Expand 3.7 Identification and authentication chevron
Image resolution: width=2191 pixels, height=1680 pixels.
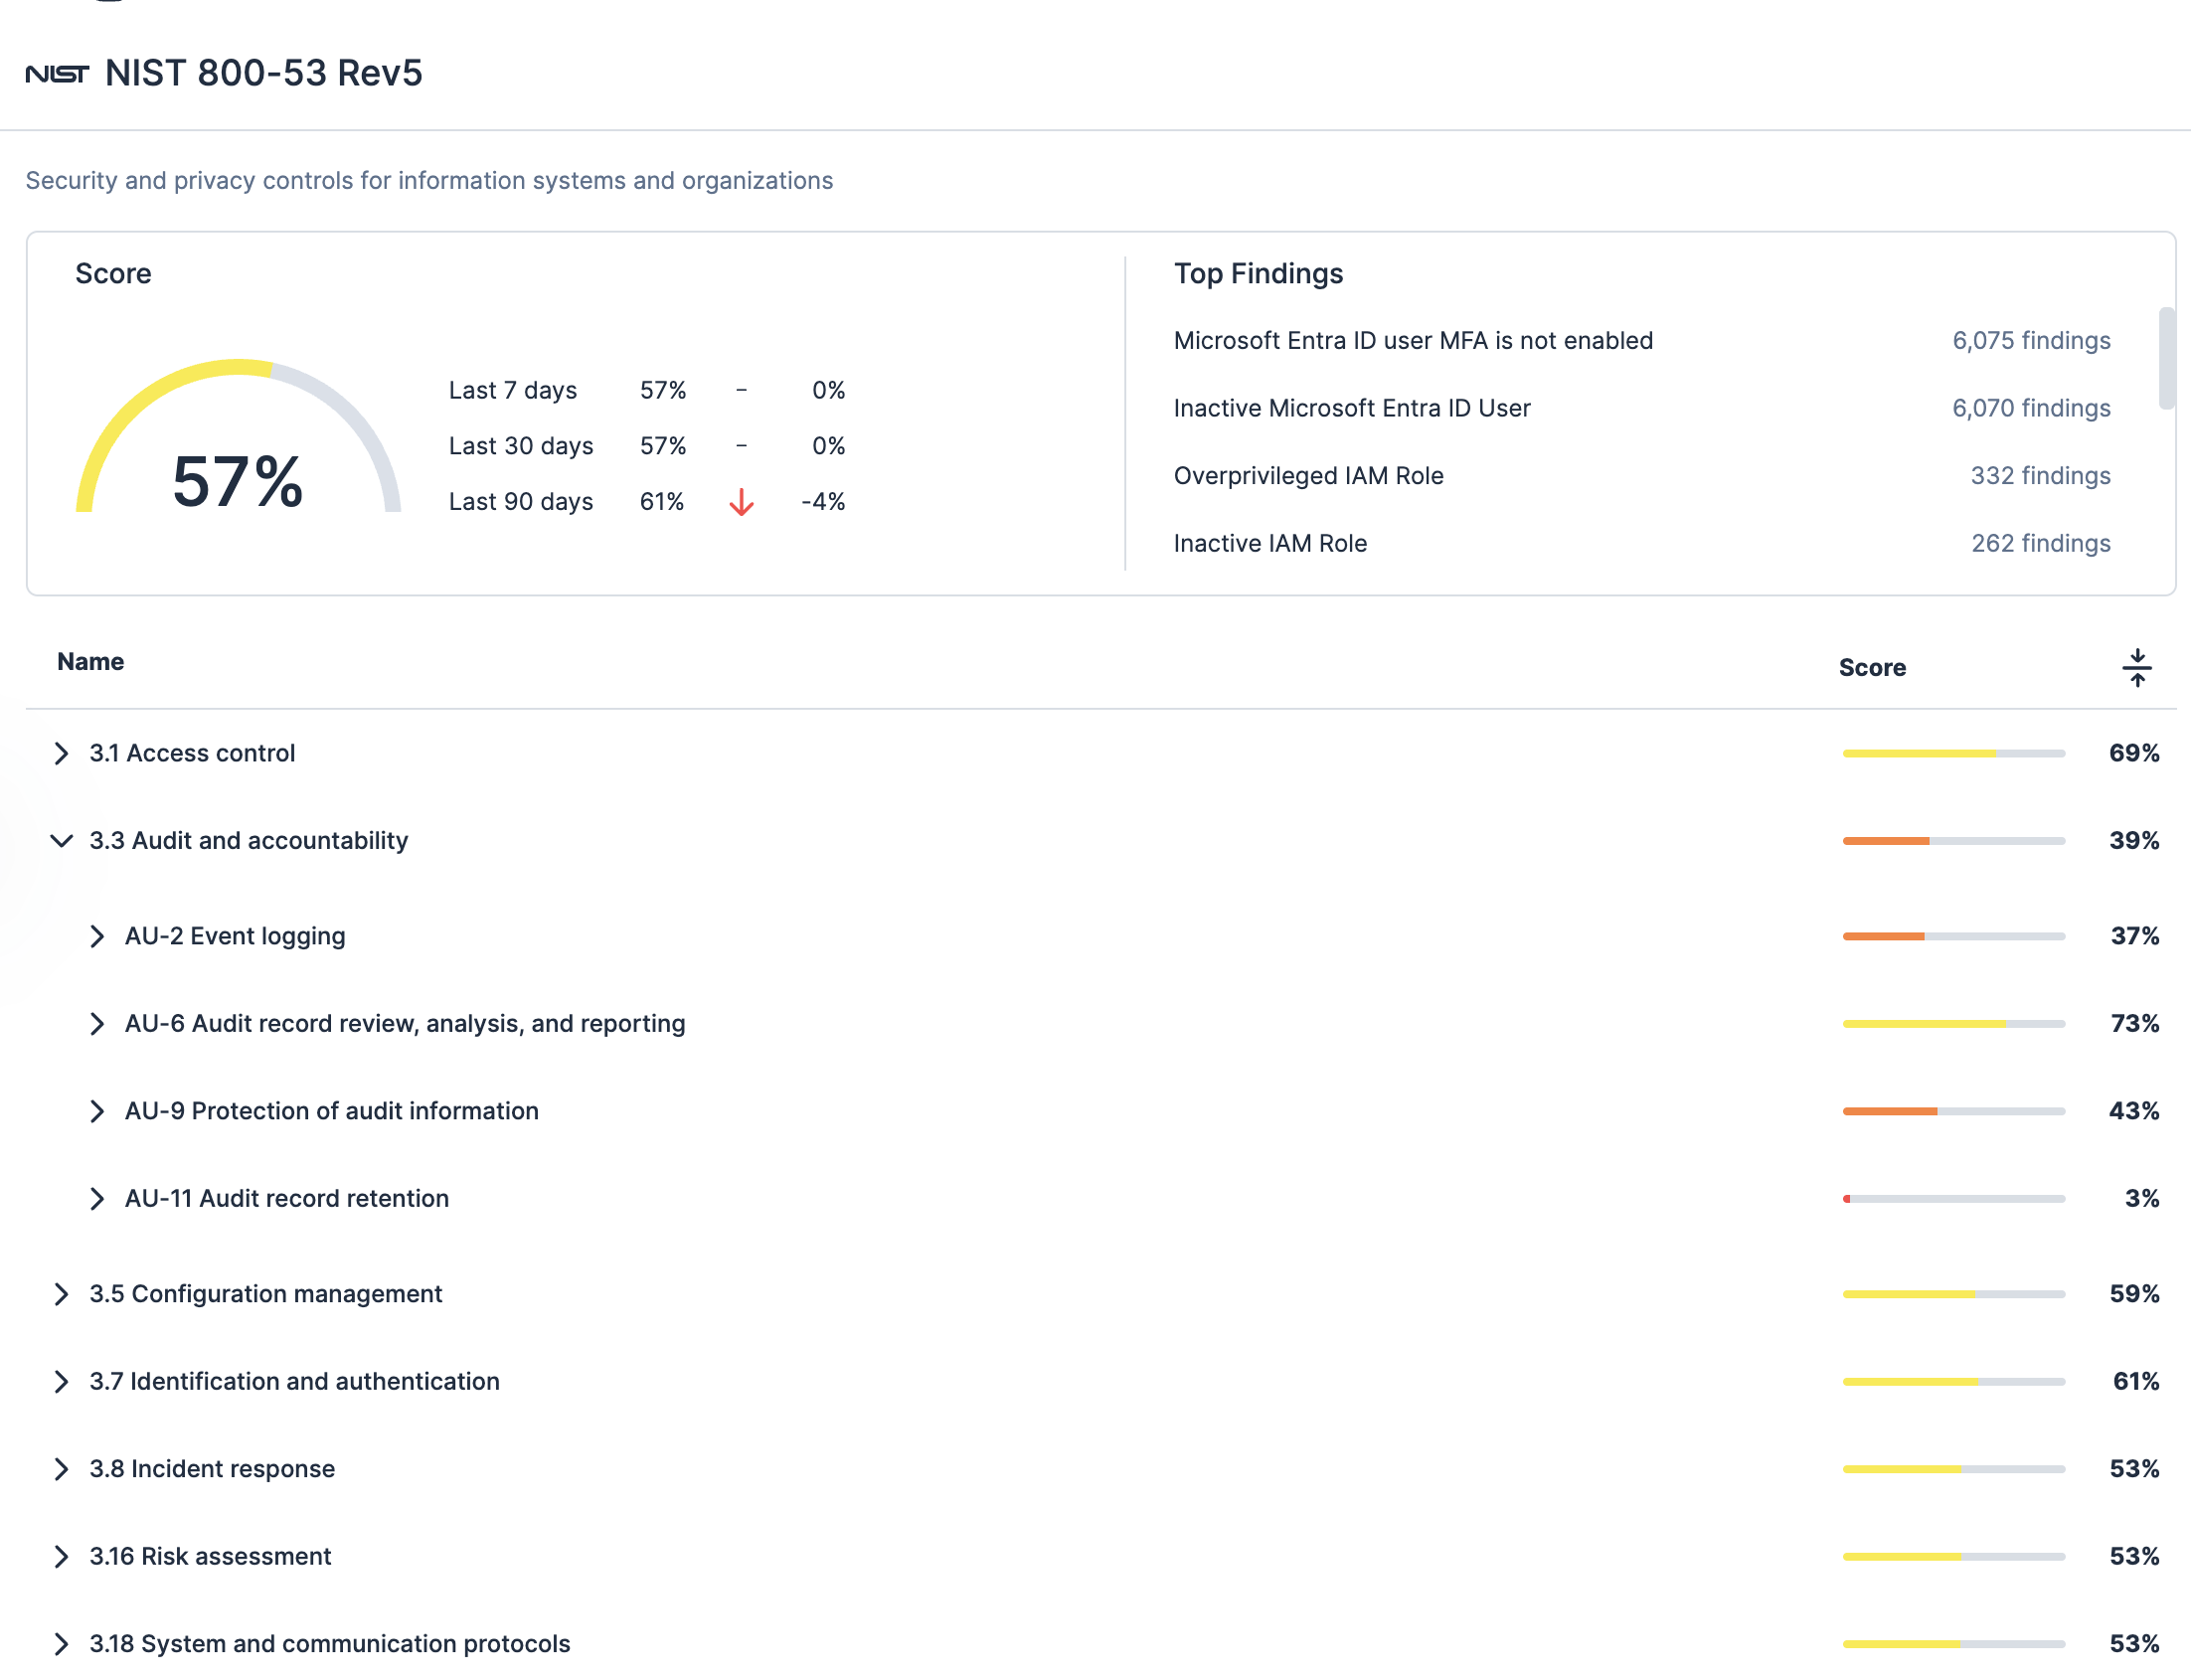pos(61,1382)
